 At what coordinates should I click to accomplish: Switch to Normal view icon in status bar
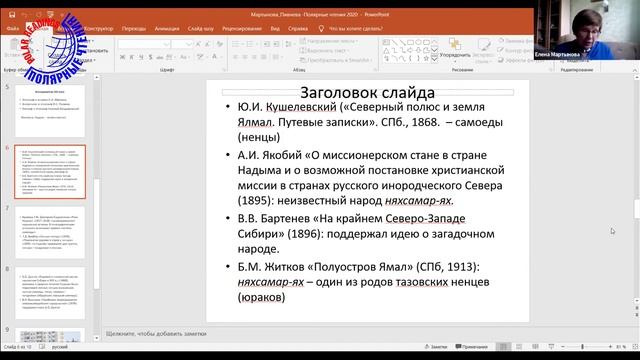pos(503,347)
